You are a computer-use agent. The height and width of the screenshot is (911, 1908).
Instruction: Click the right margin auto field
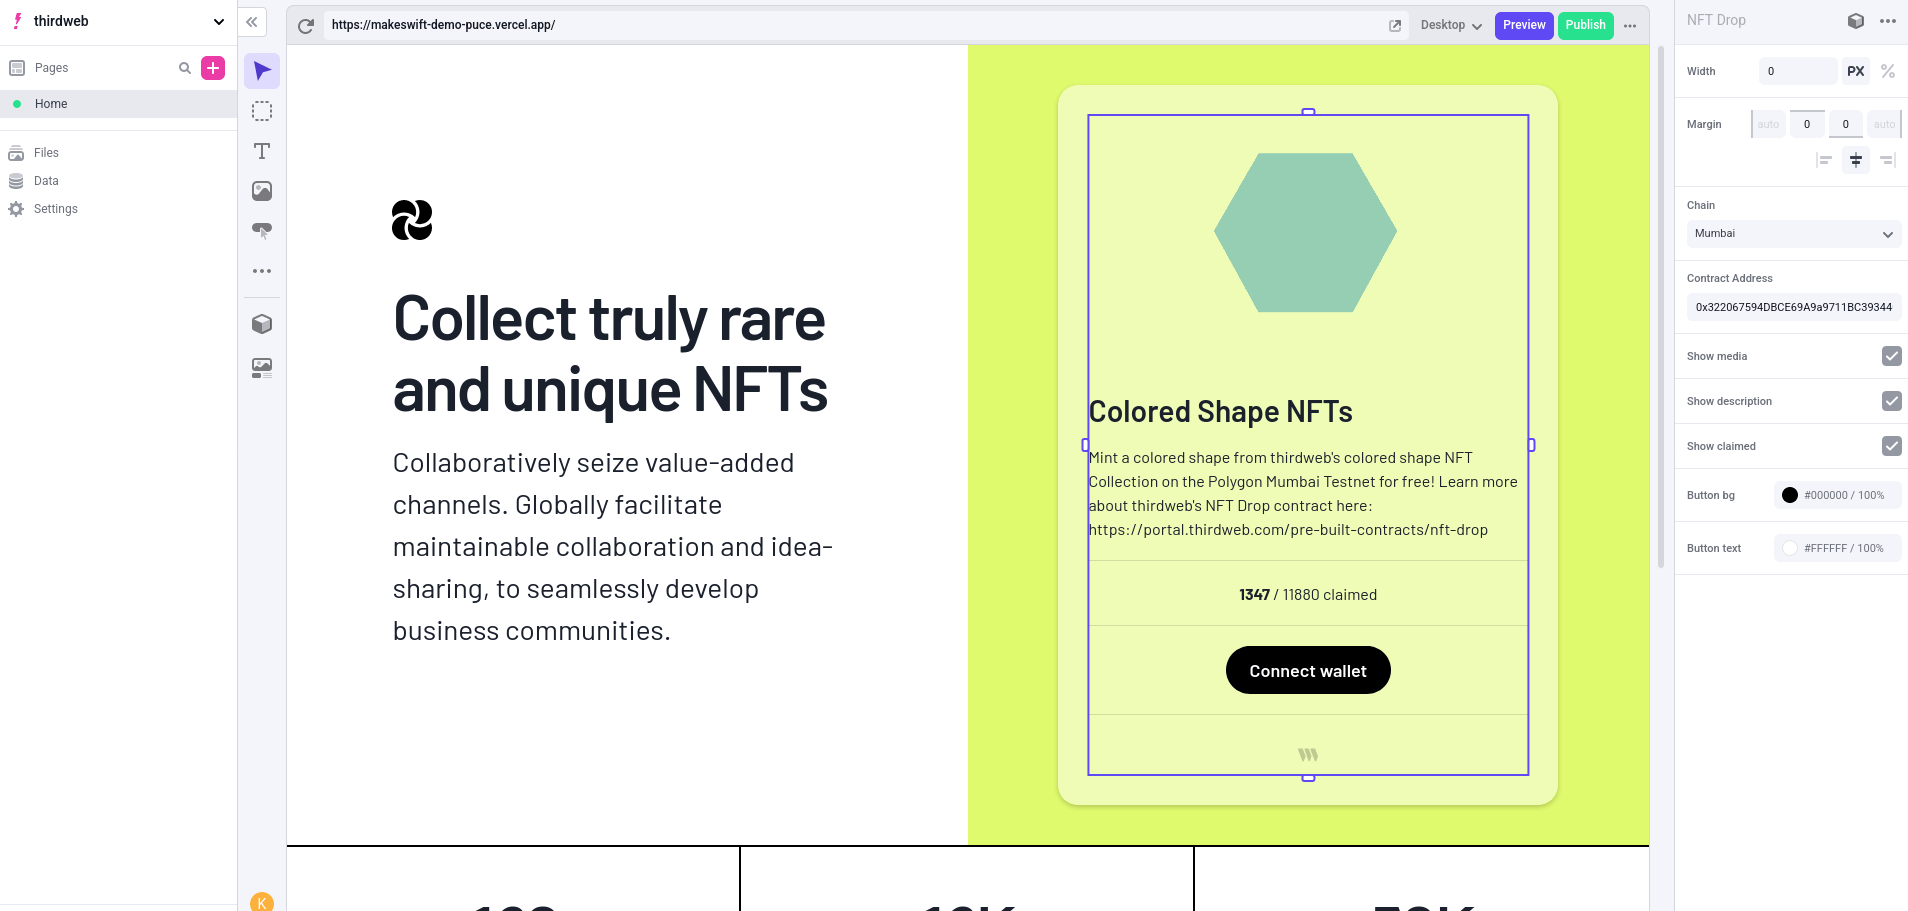pyautogui.click(x=1885, y=125)
